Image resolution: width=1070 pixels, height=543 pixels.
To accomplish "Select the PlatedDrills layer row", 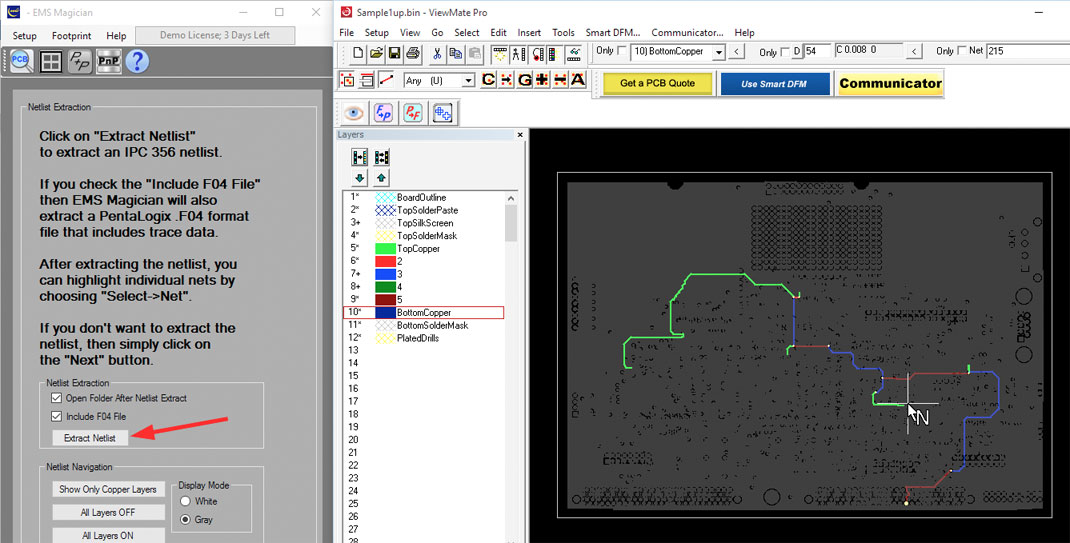I will tap(423, 338).
